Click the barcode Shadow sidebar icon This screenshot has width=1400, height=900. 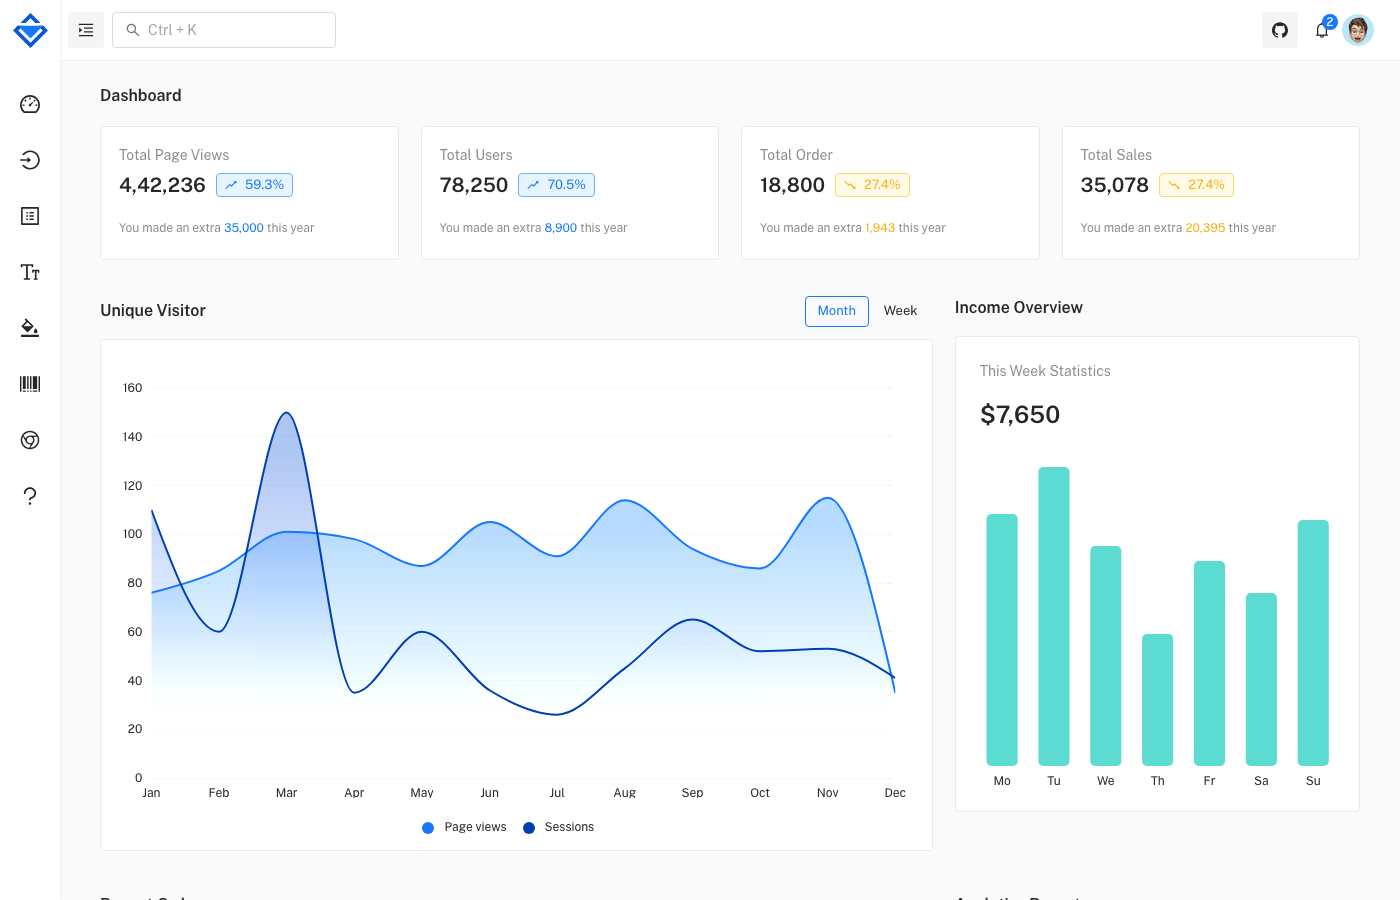point(30,384)
